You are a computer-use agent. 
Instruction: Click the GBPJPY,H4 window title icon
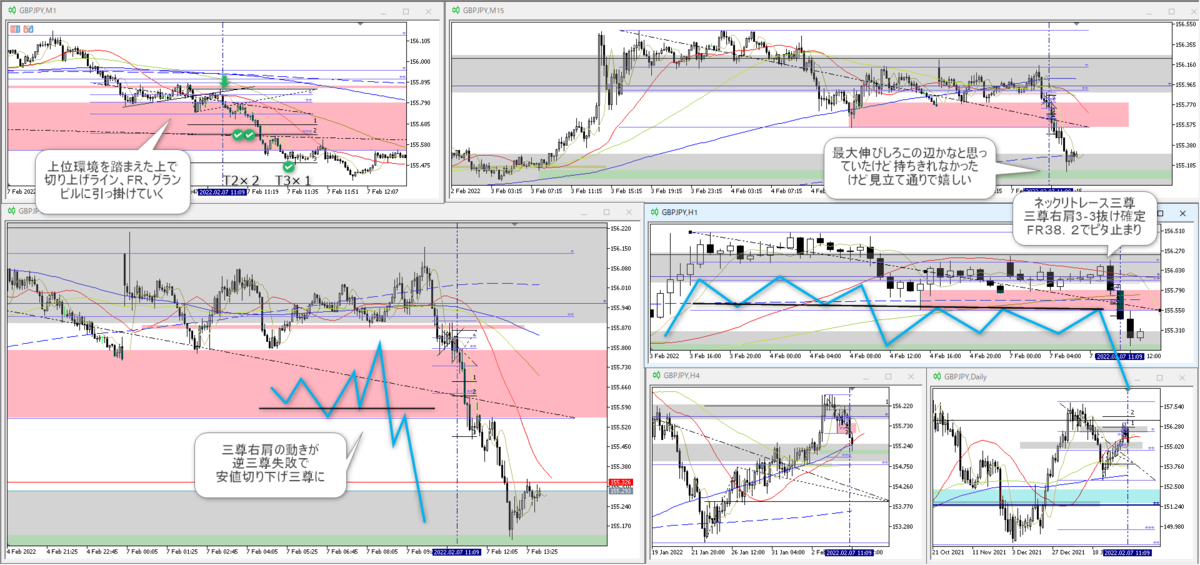(x=655, y=374)
